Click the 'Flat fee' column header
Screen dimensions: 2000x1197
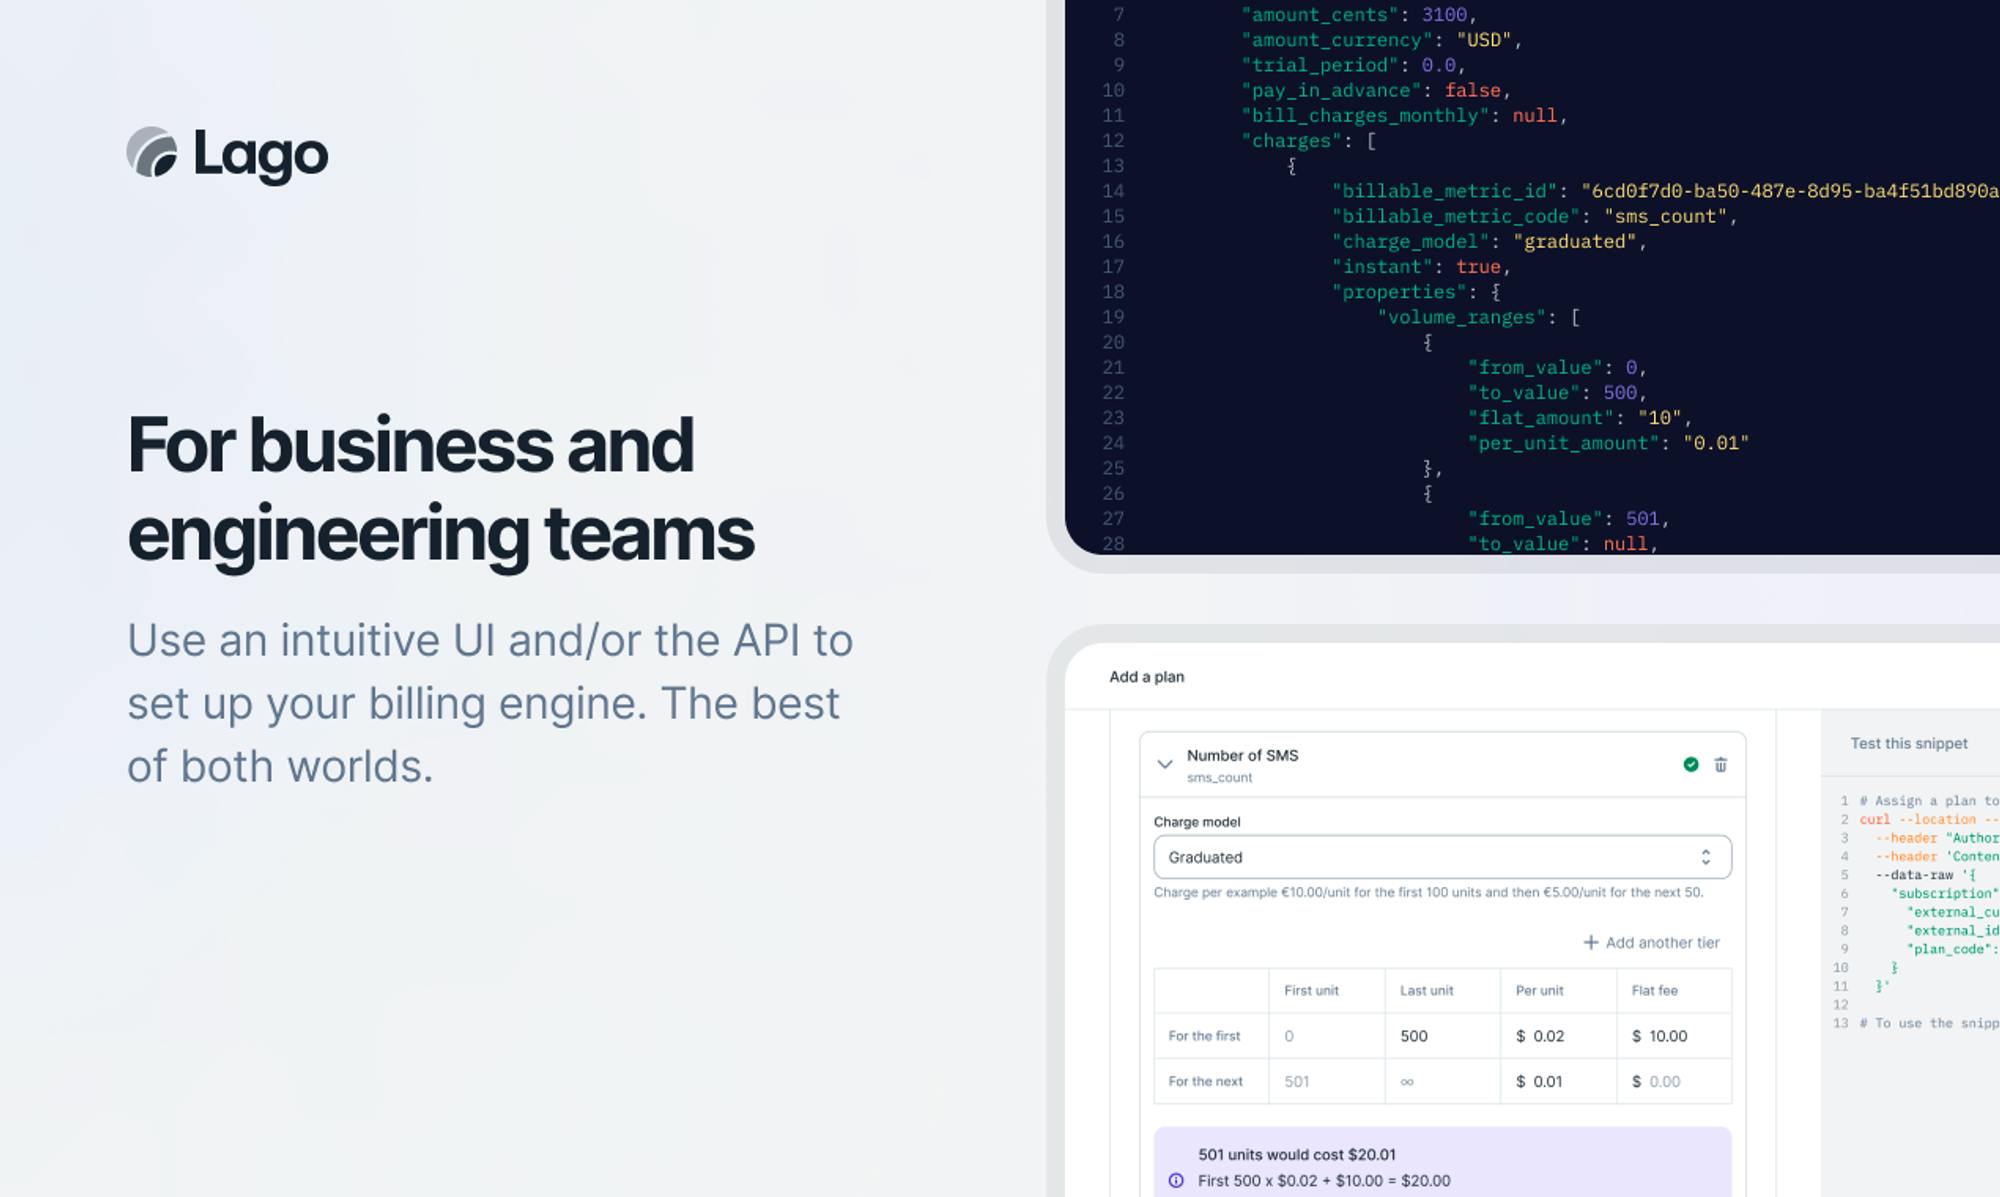(x=1655, y=990)
